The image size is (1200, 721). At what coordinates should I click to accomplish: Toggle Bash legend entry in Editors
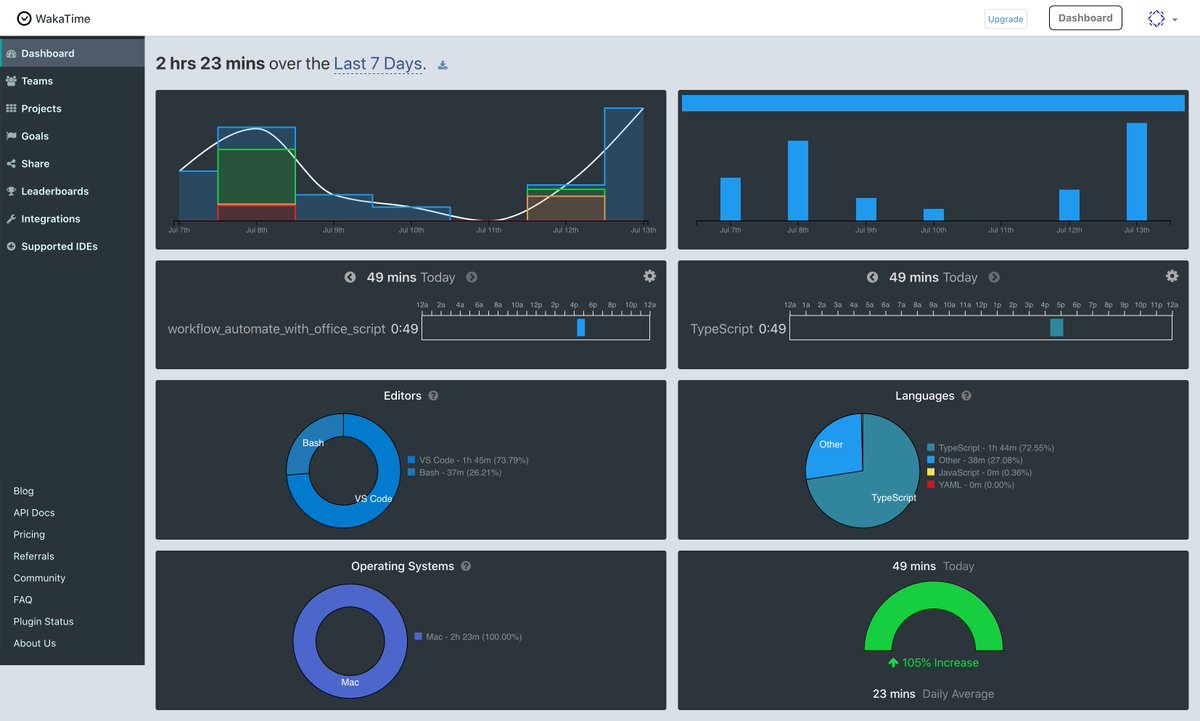455,472
